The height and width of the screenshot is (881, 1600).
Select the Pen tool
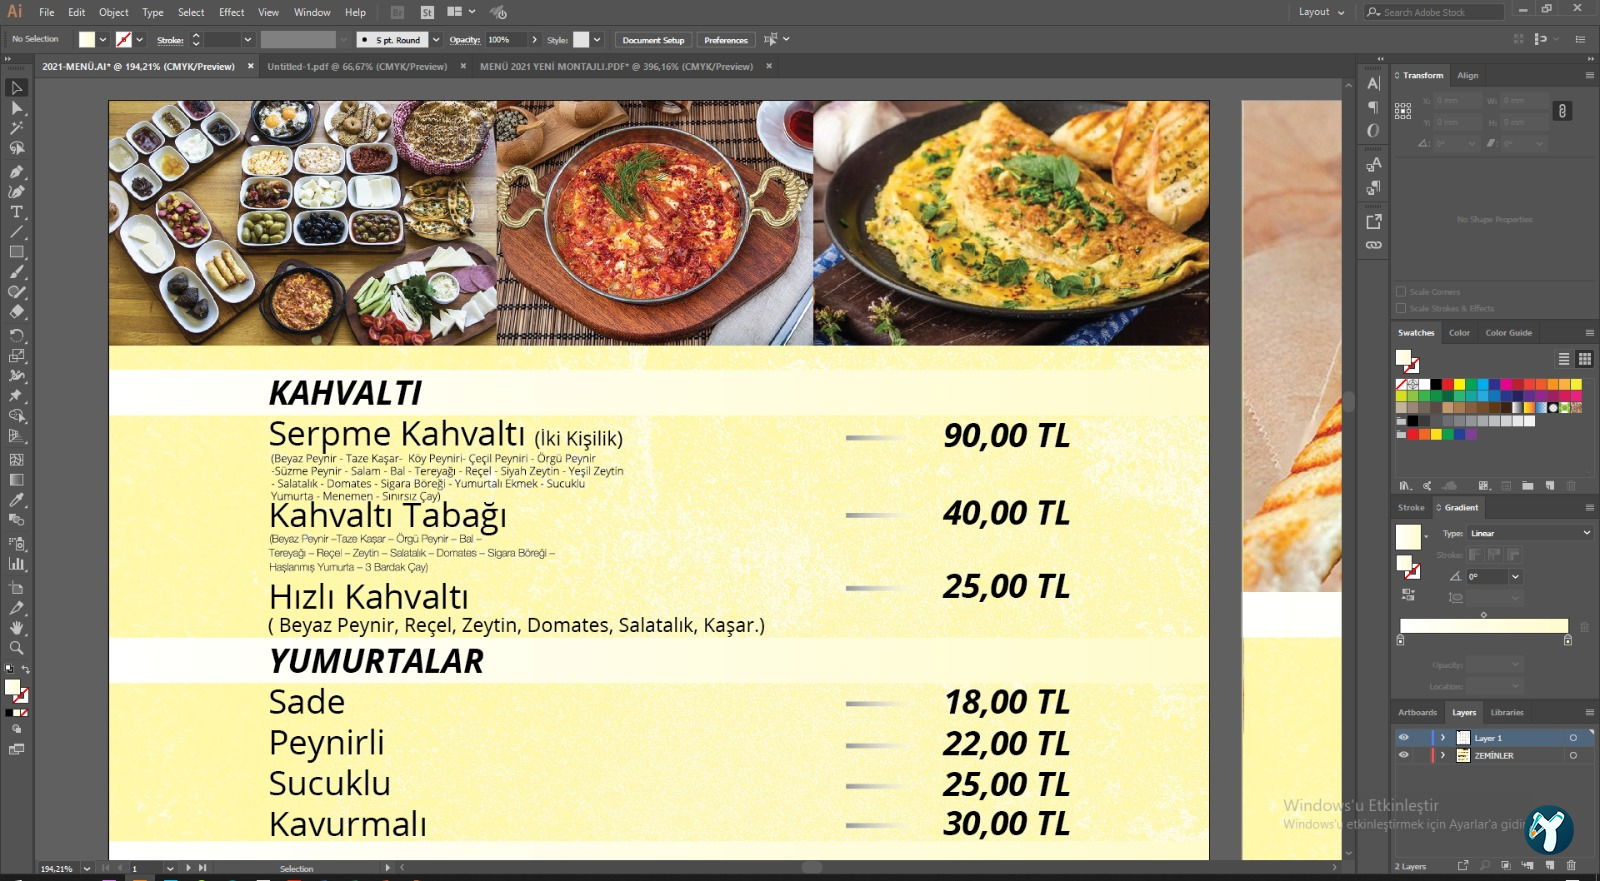[x=16, y=172]
